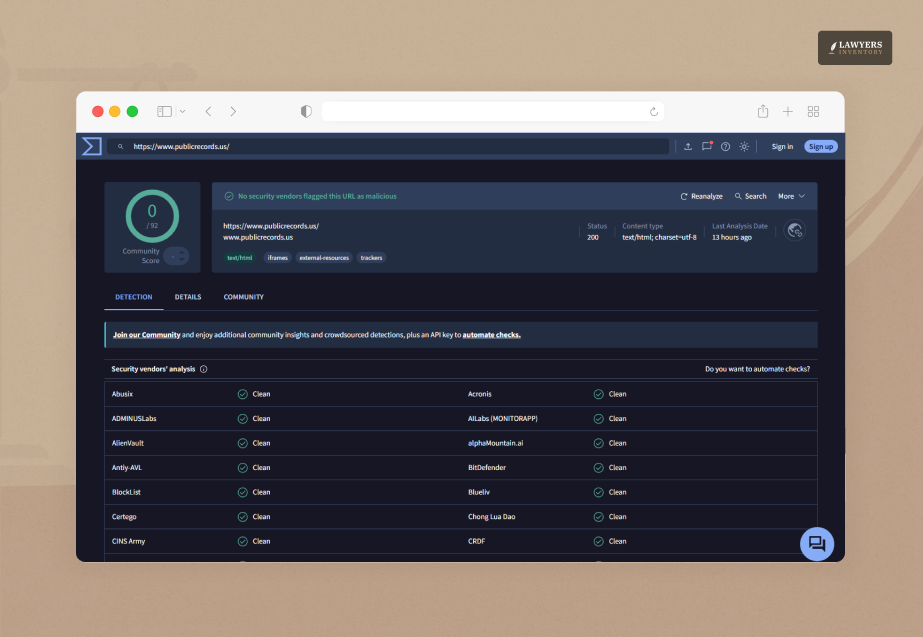Click the Sign in link
923x637 pixels.
pyautogui.click(x=782, y=147)
